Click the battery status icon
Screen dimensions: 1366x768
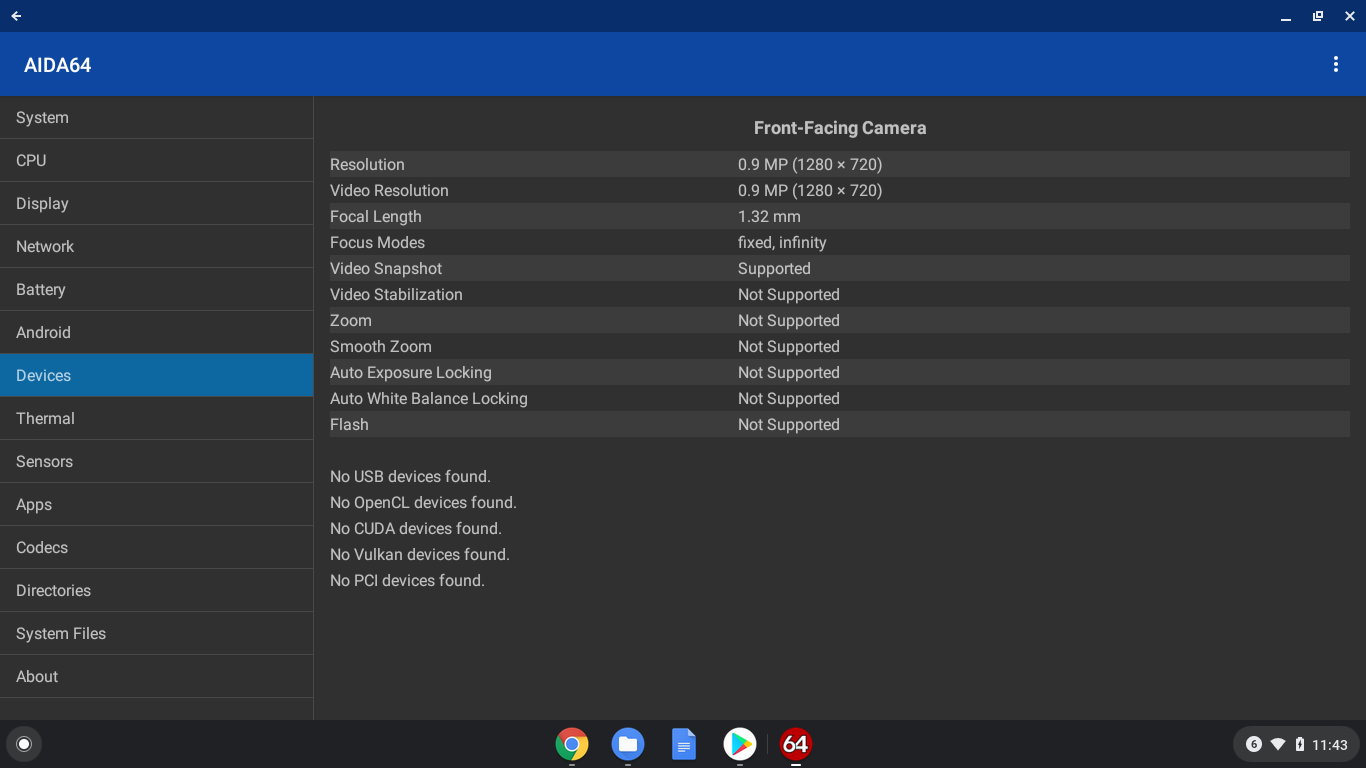tap(1300, 744)
